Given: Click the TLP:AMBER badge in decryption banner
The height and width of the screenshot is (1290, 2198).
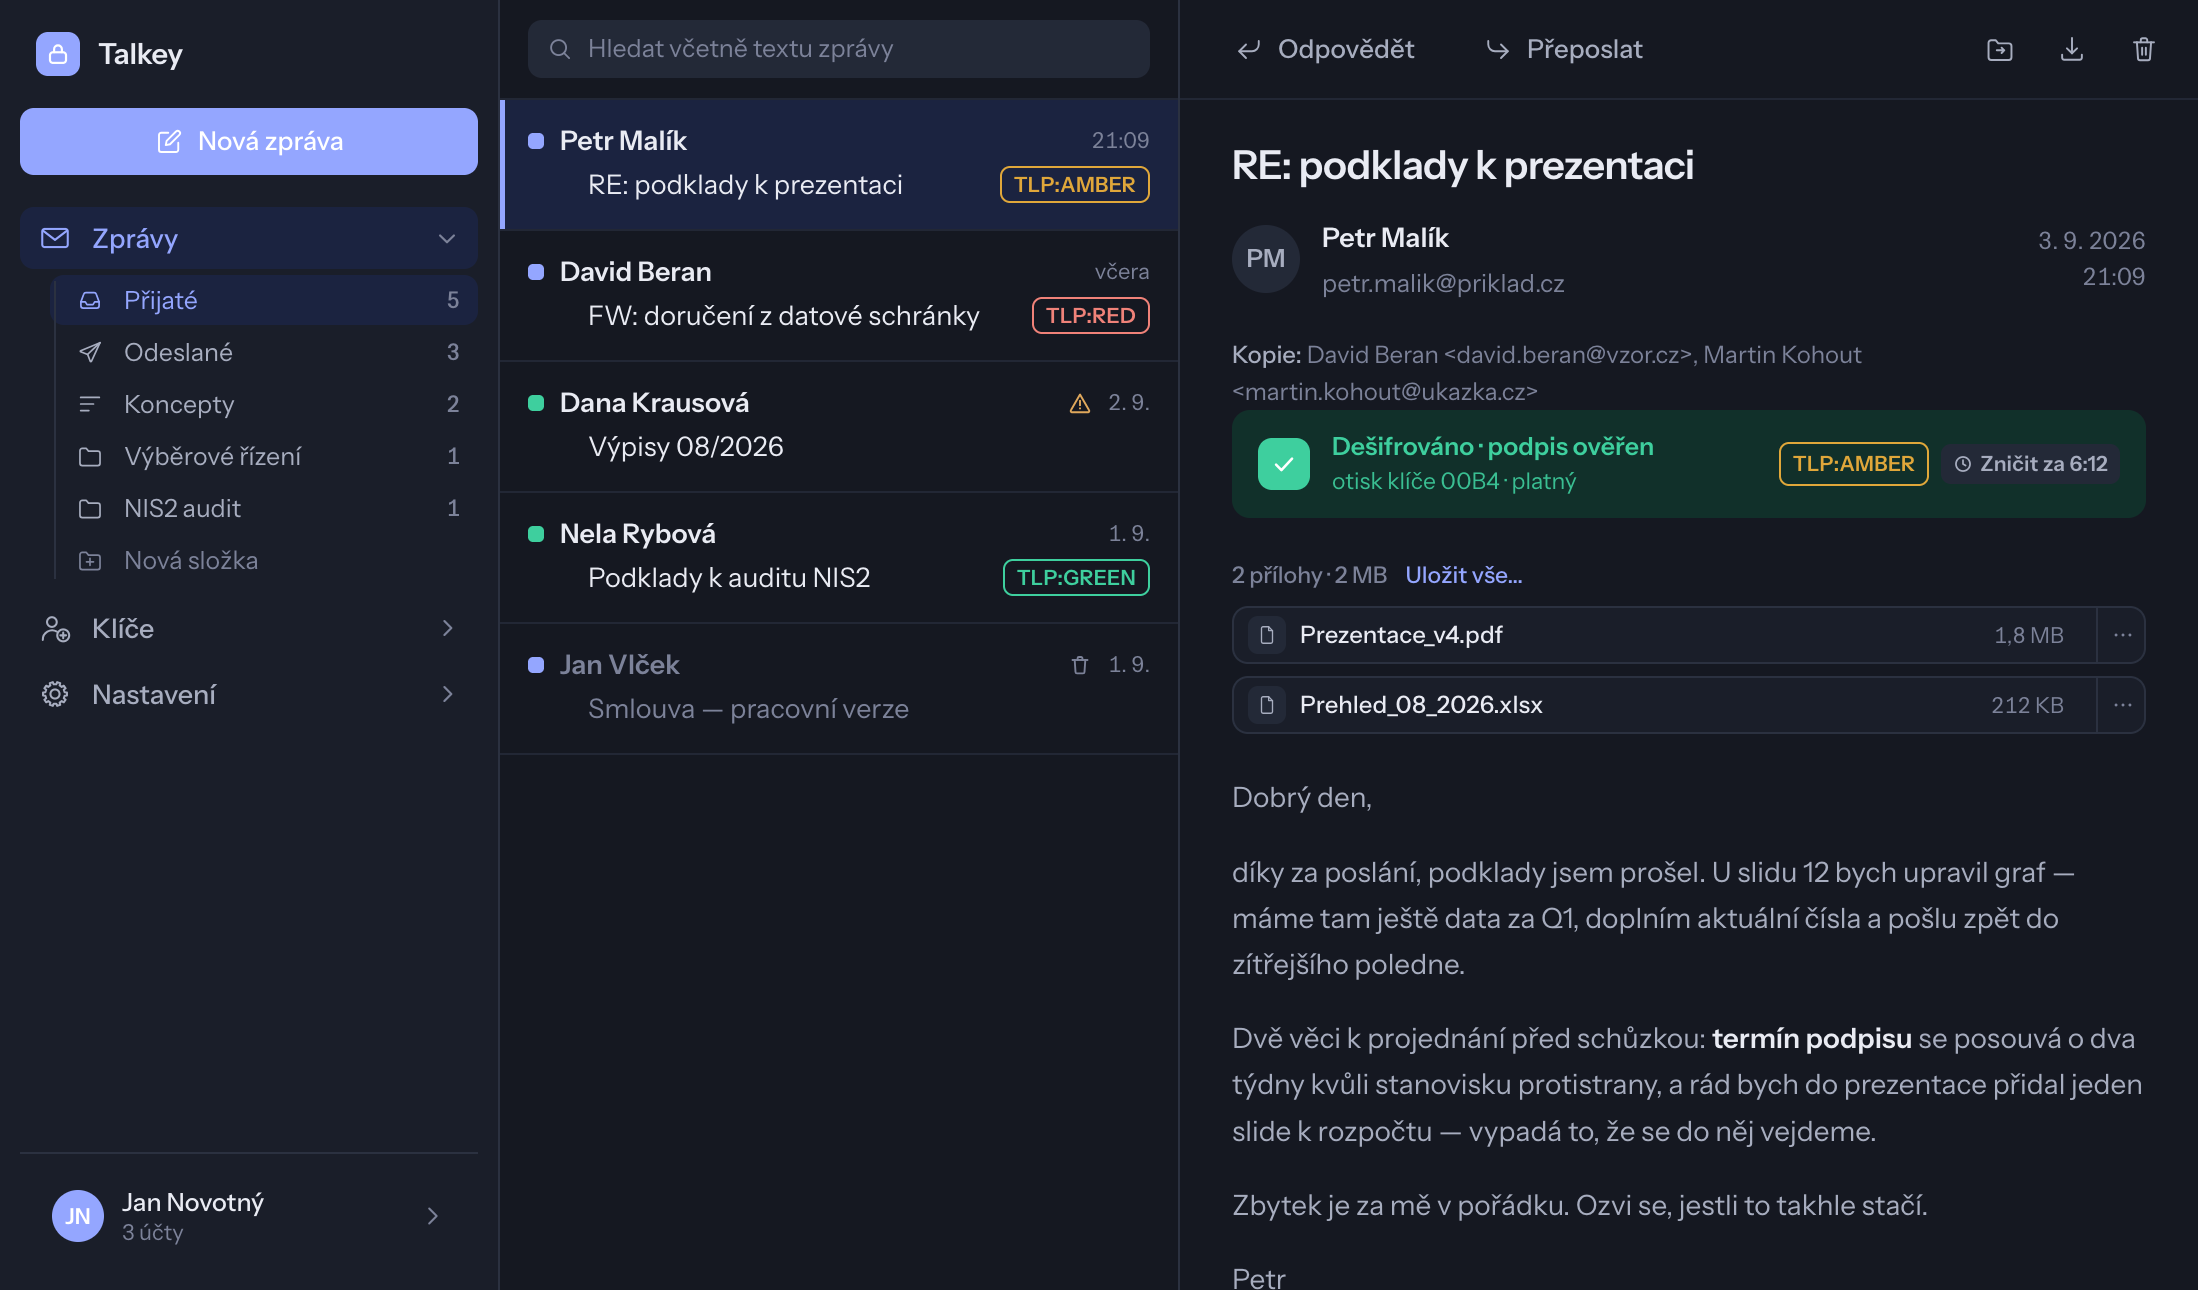Looking at the screenshot, I should (1854, 464).
